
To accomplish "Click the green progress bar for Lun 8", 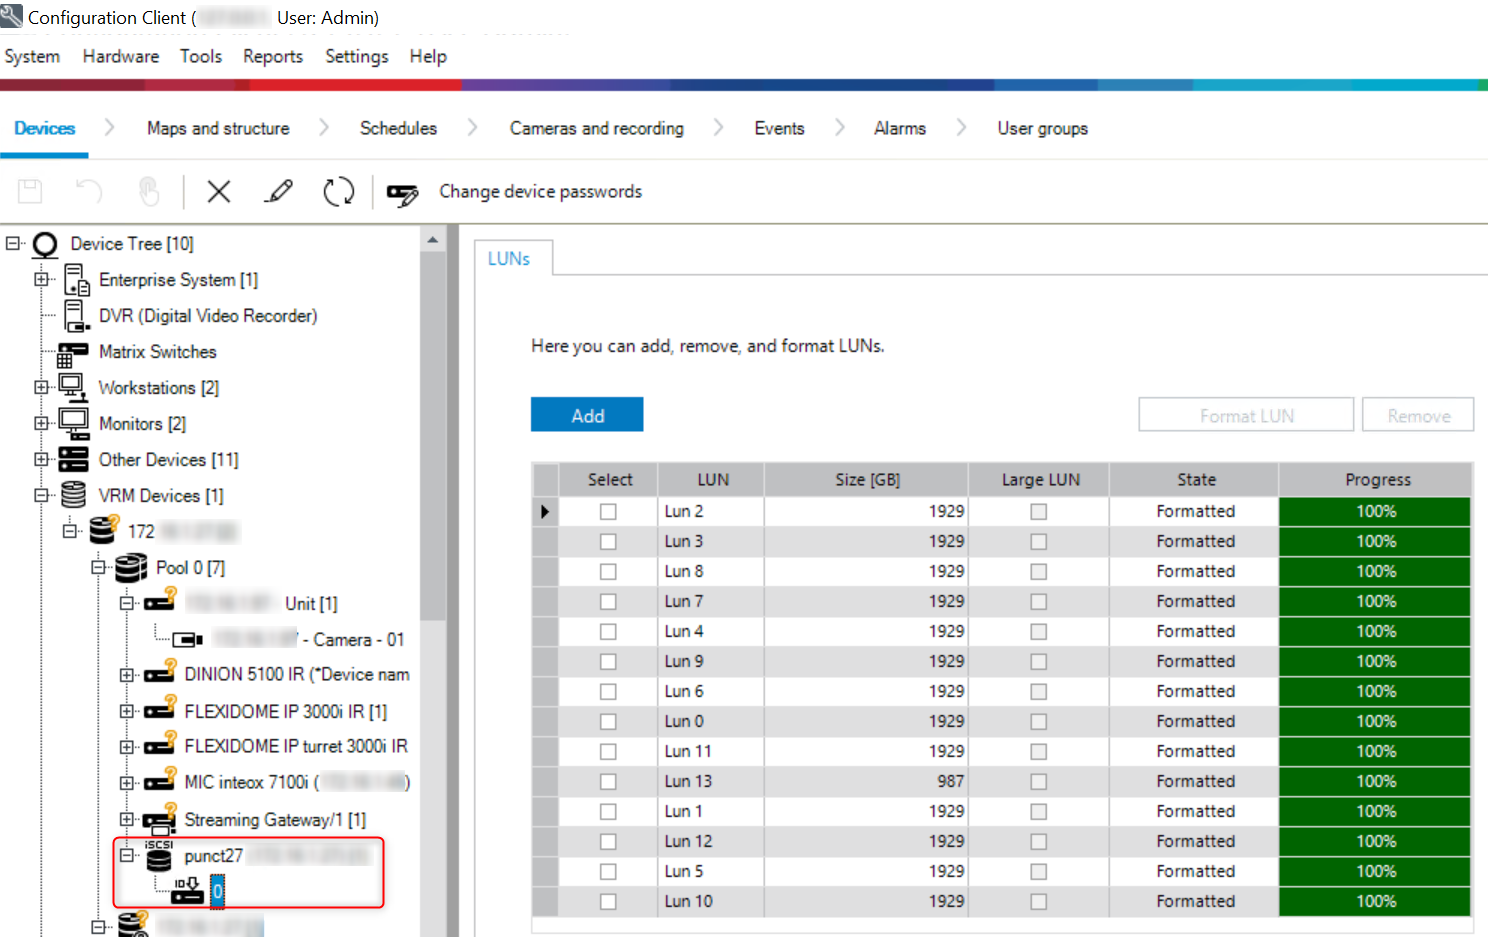I will [x=1375, y=572].
